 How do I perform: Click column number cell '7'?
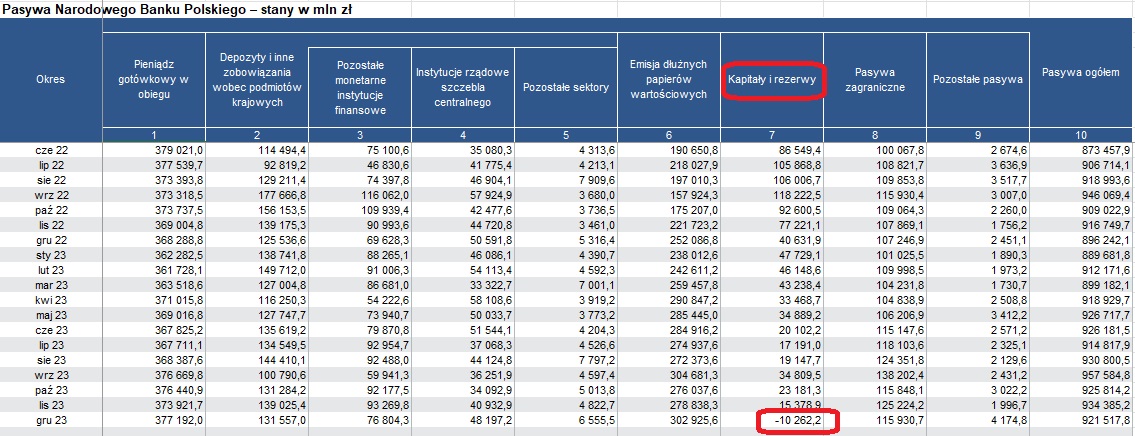coord(772,135)
